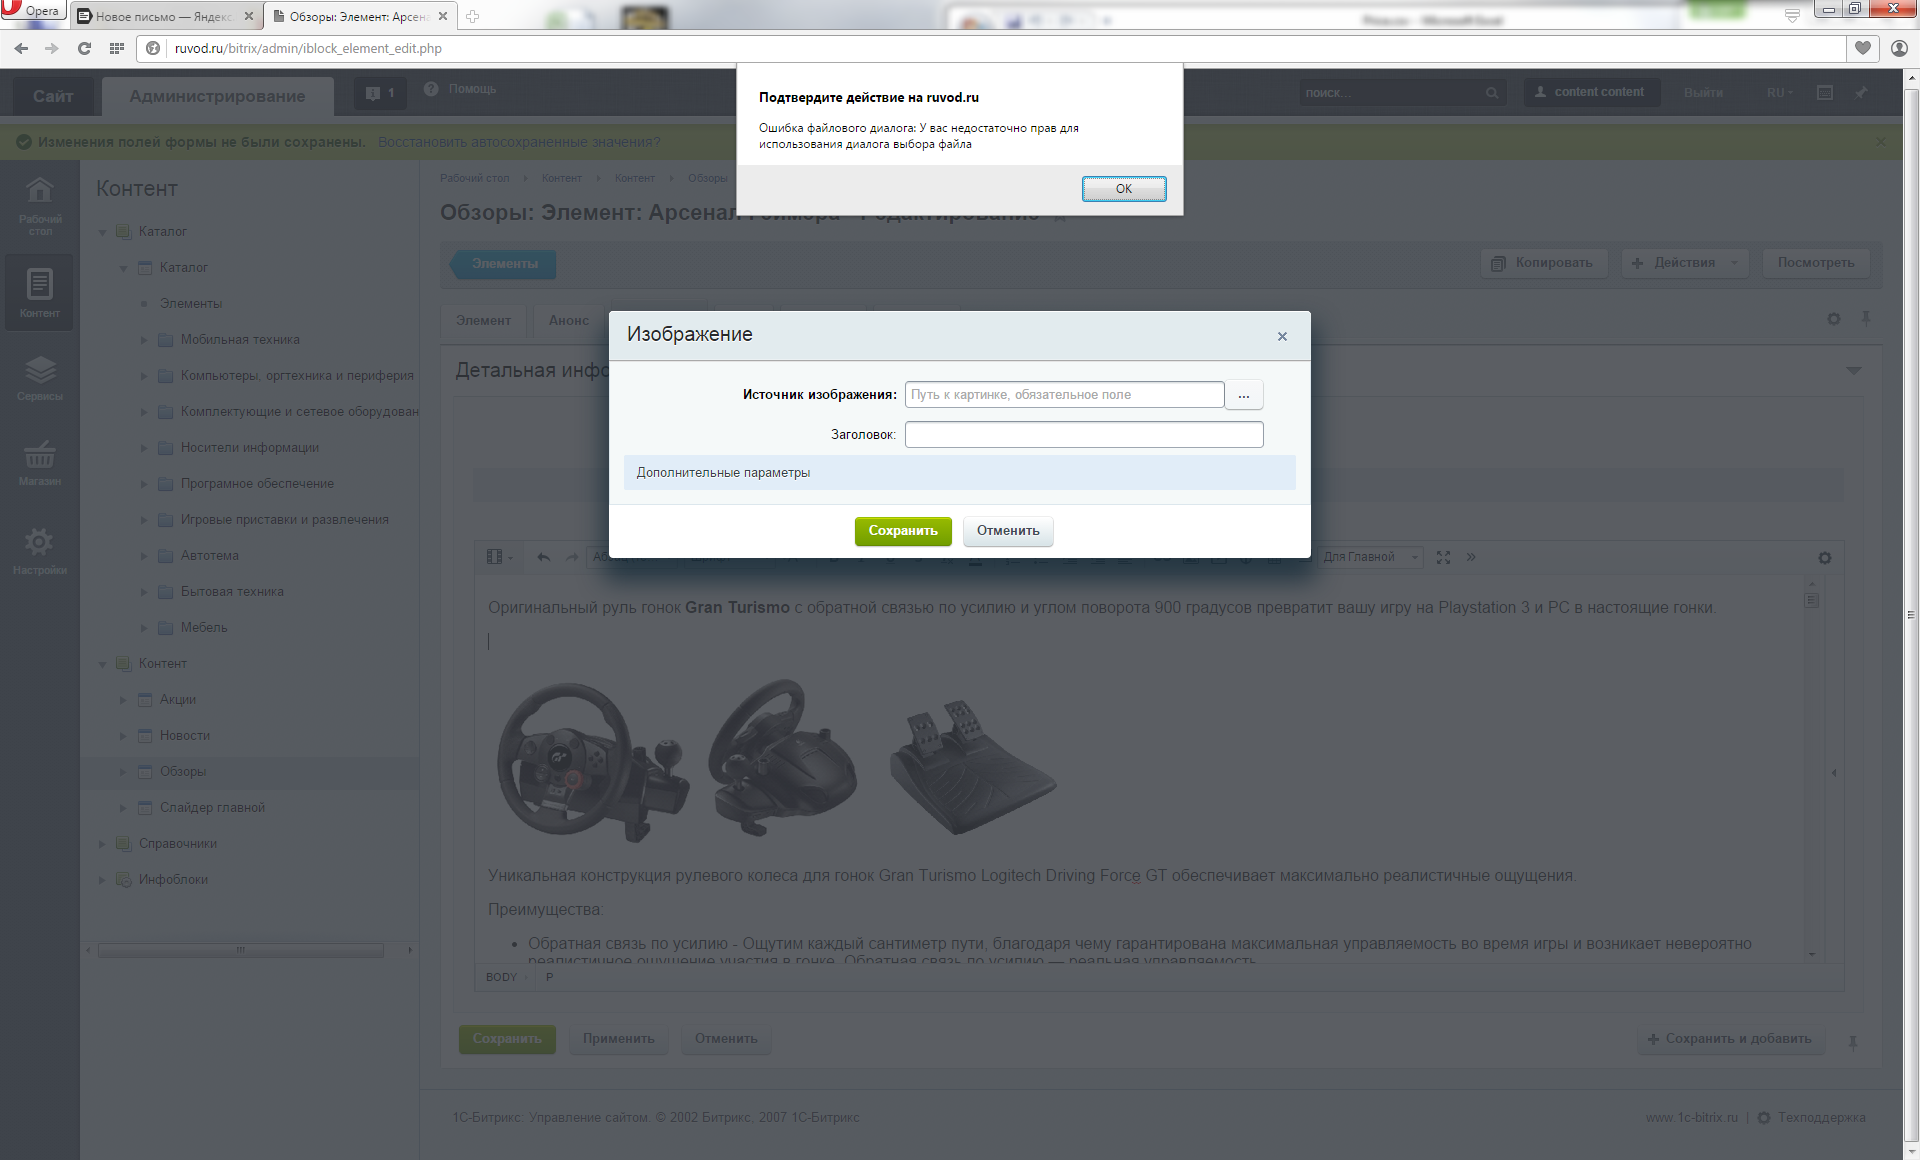Expand Дополнительные параметры section
1920x1160 pixels.
coord(959,473)
